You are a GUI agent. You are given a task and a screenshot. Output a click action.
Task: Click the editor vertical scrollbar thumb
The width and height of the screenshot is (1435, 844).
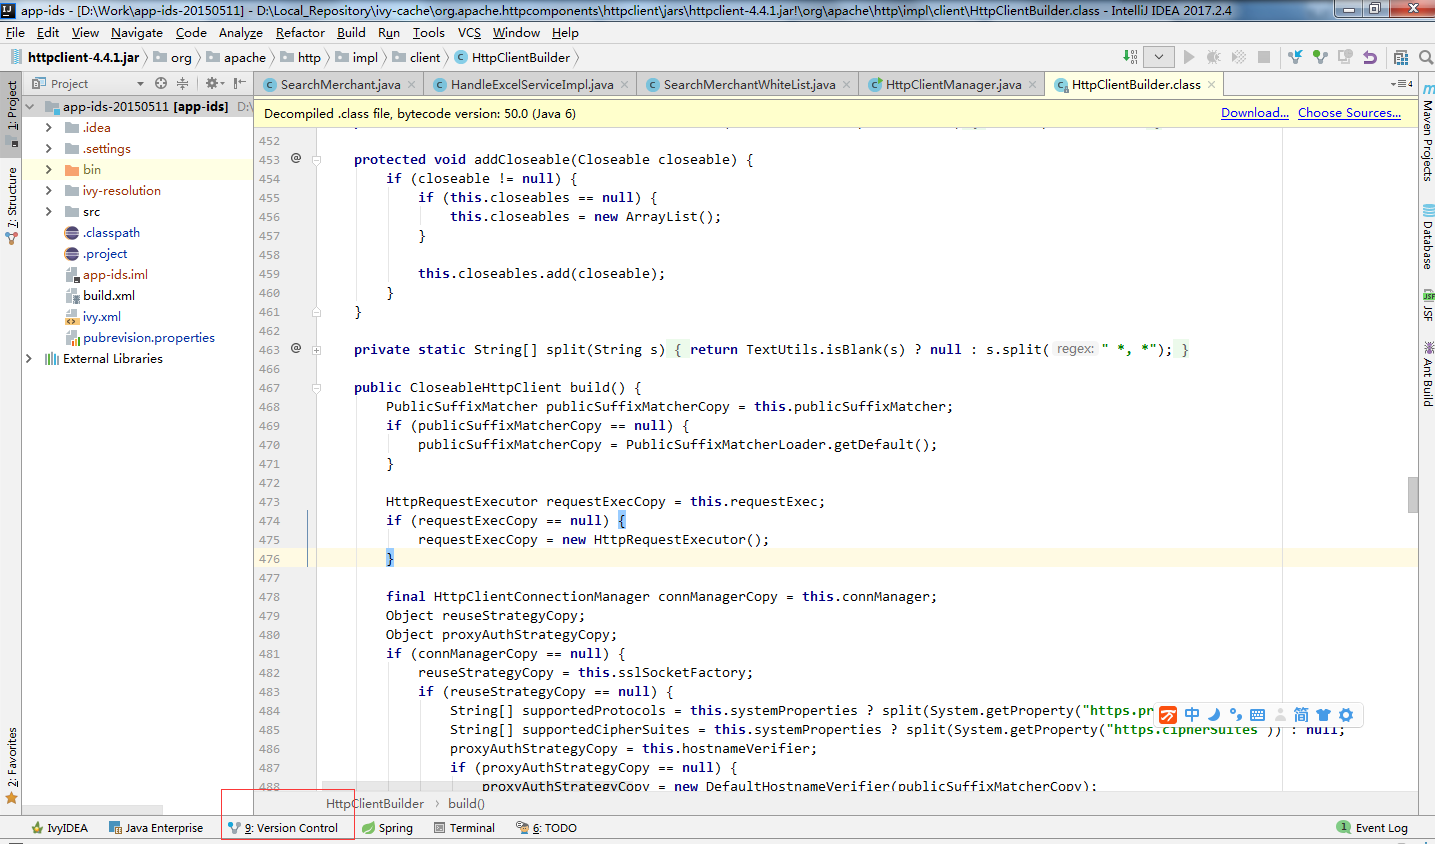(x=1413, y=495)
